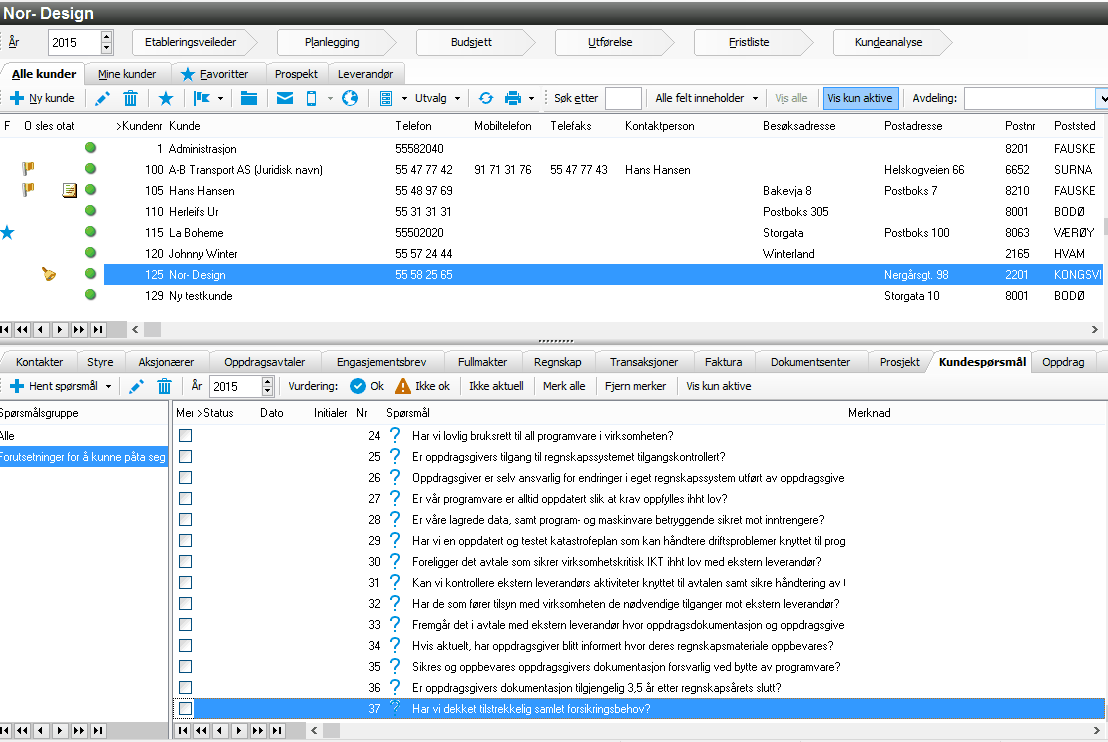The height and width of the screenshot is (742, 1108).
Task: Open the flag icon dropdown arrow
Action: (x=220, y=99)
